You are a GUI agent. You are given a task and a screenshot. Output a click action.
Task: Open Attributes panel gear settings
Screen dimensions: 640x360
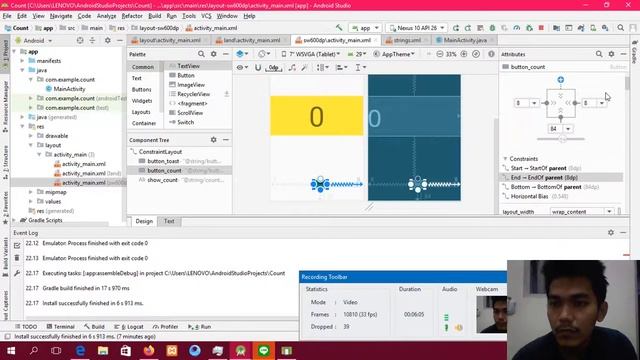pos(611,54)
